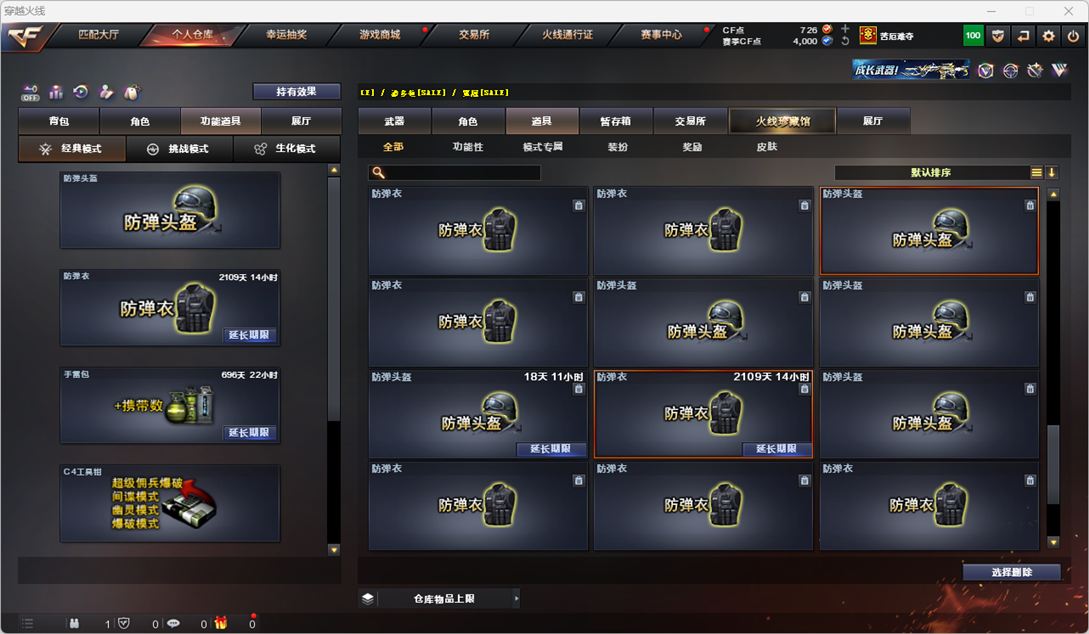1089x634 pixels.
Task: Toggle the OFF switch icon
Action: tap(30, 92)
